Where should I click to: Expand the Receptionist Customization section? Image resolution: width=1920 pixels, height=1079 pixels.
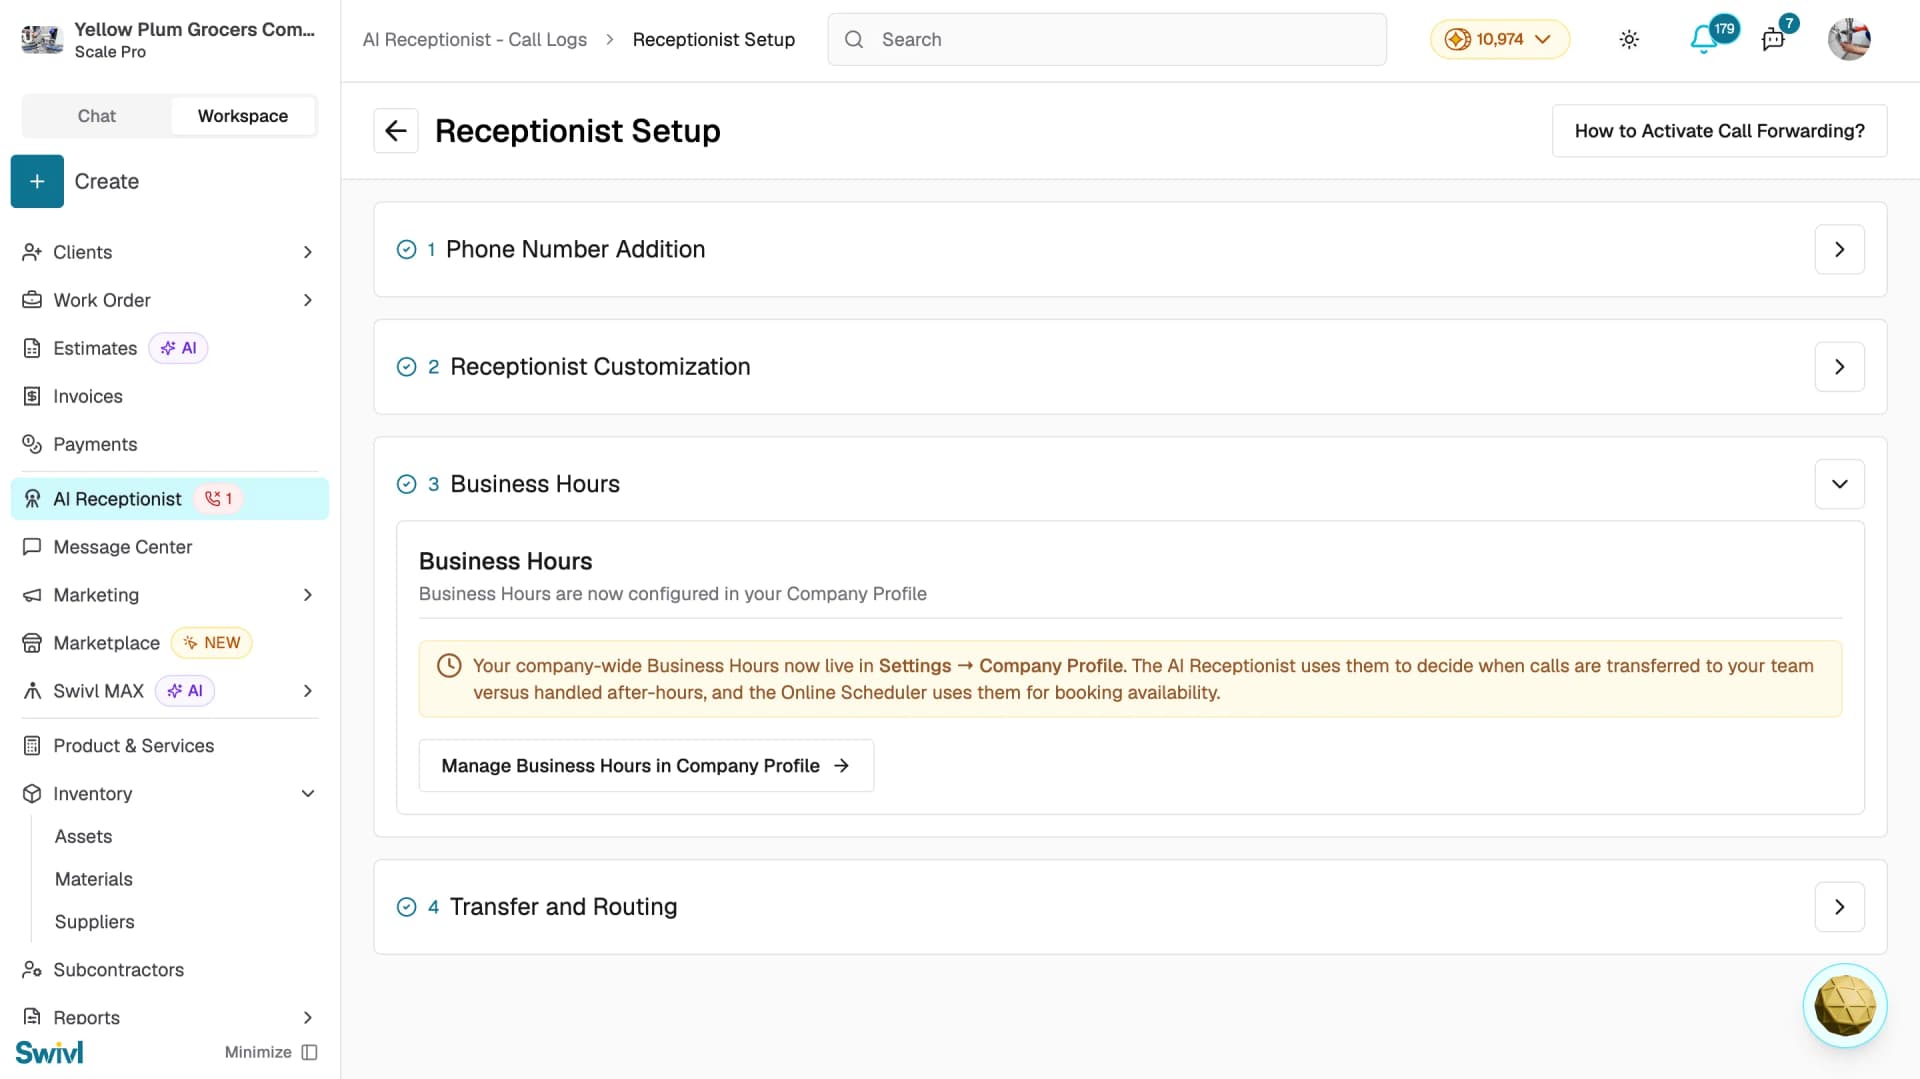coord(1840,367)
